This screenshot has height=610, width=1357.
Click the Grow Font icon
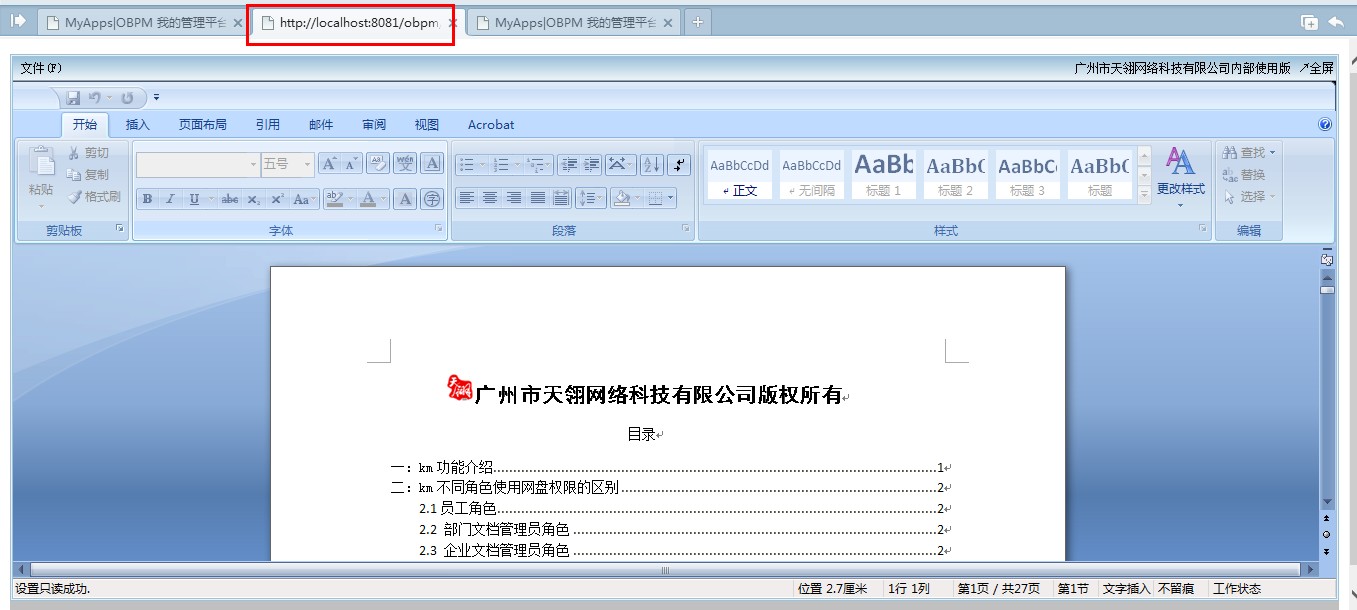329,164
